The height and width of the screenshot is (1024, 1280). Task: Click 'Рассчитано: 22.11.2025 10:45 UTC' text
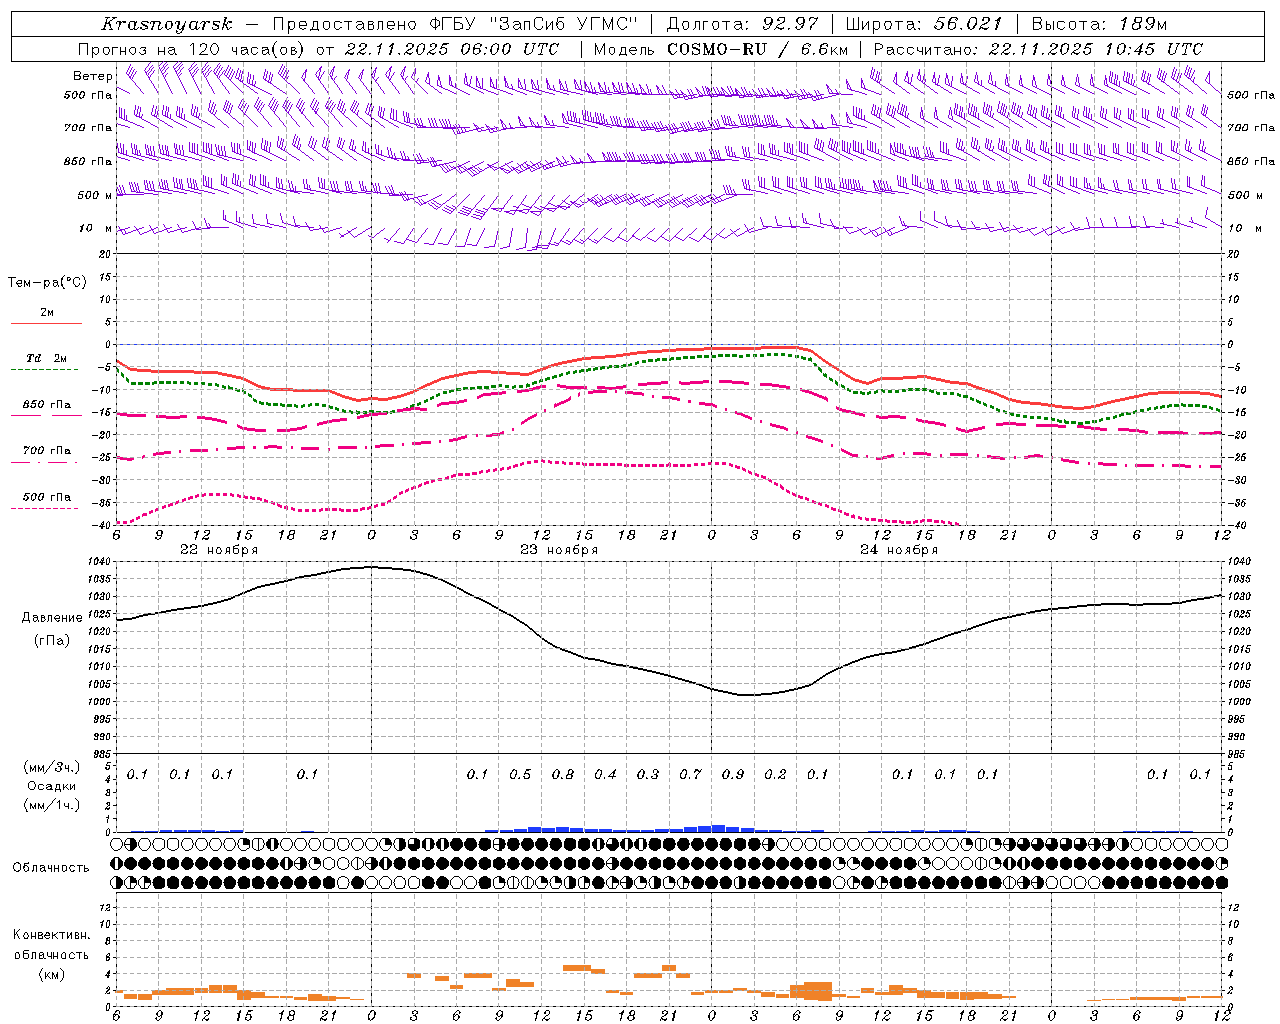tap(1038, 49)
